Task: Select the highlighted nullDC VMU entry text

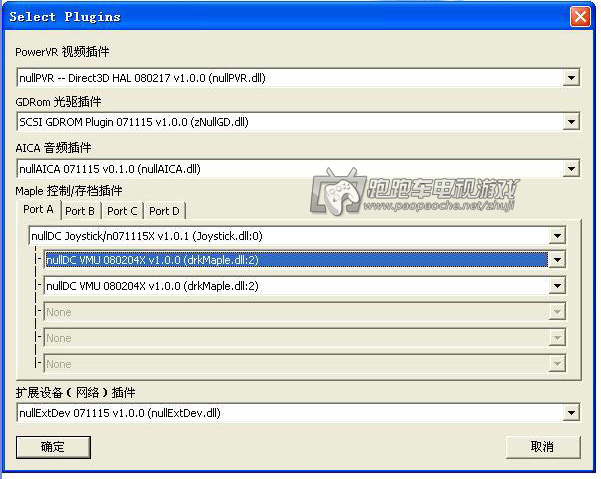Action: 152,260
